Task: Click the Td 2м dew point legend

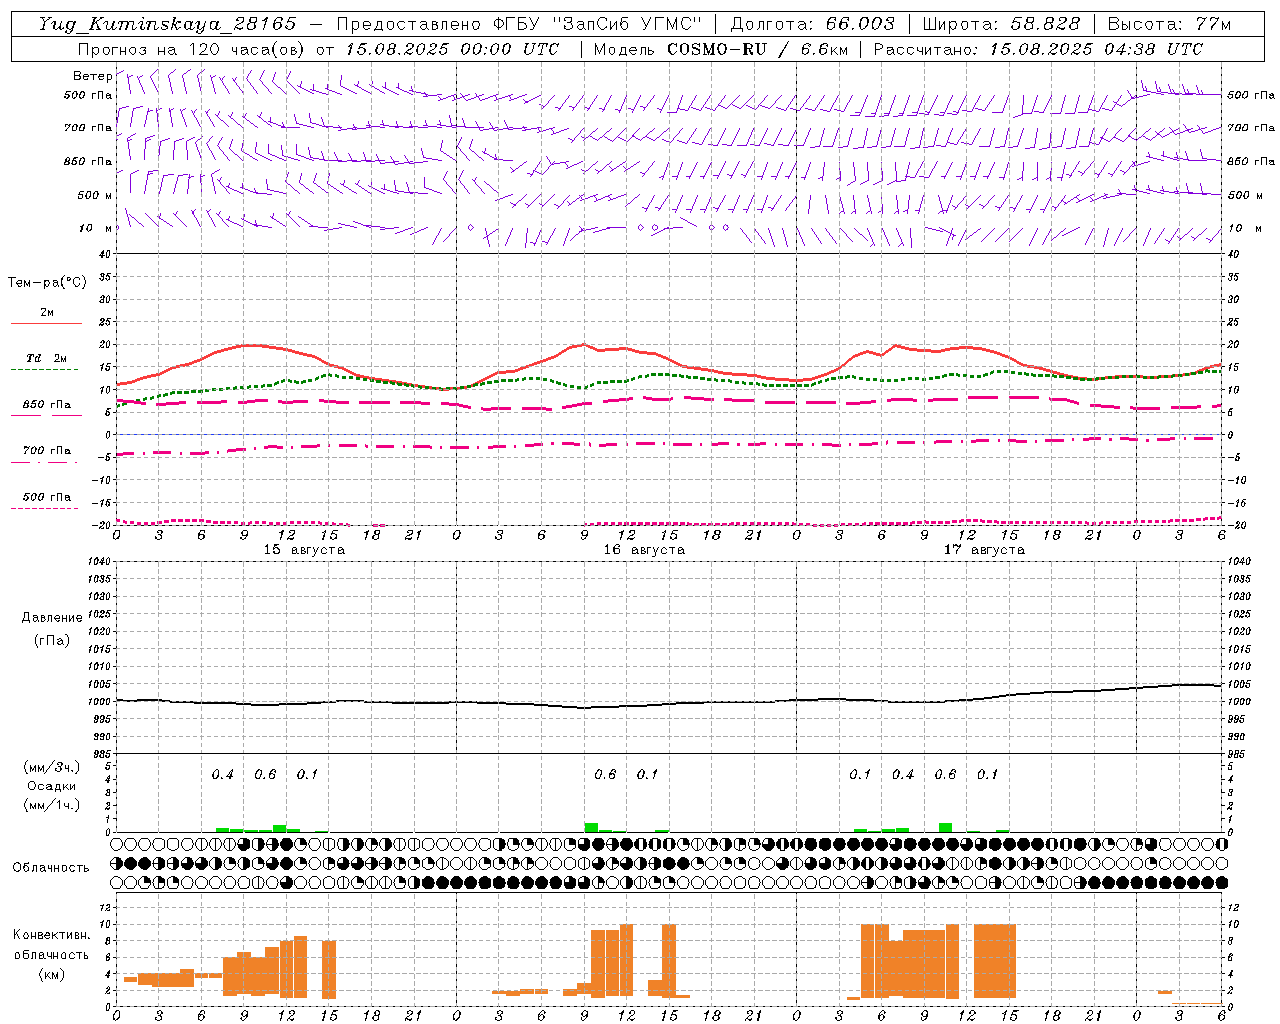Action: coord(46,359)
